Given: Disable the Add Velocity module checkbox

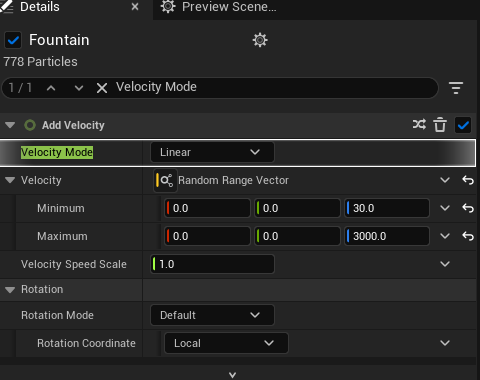Looking at the screenshot, I should [463, 125].
